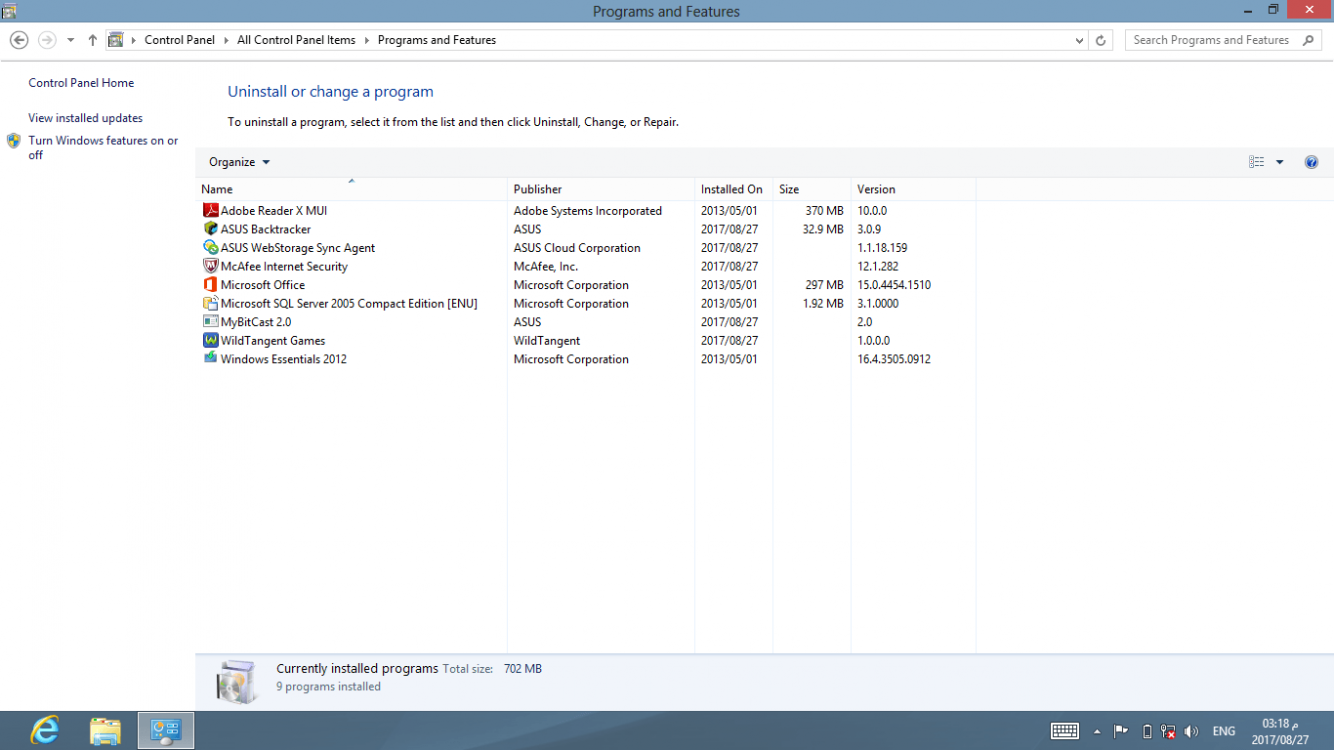Open the View installed updates link
1334x750 pixels.
85,118
